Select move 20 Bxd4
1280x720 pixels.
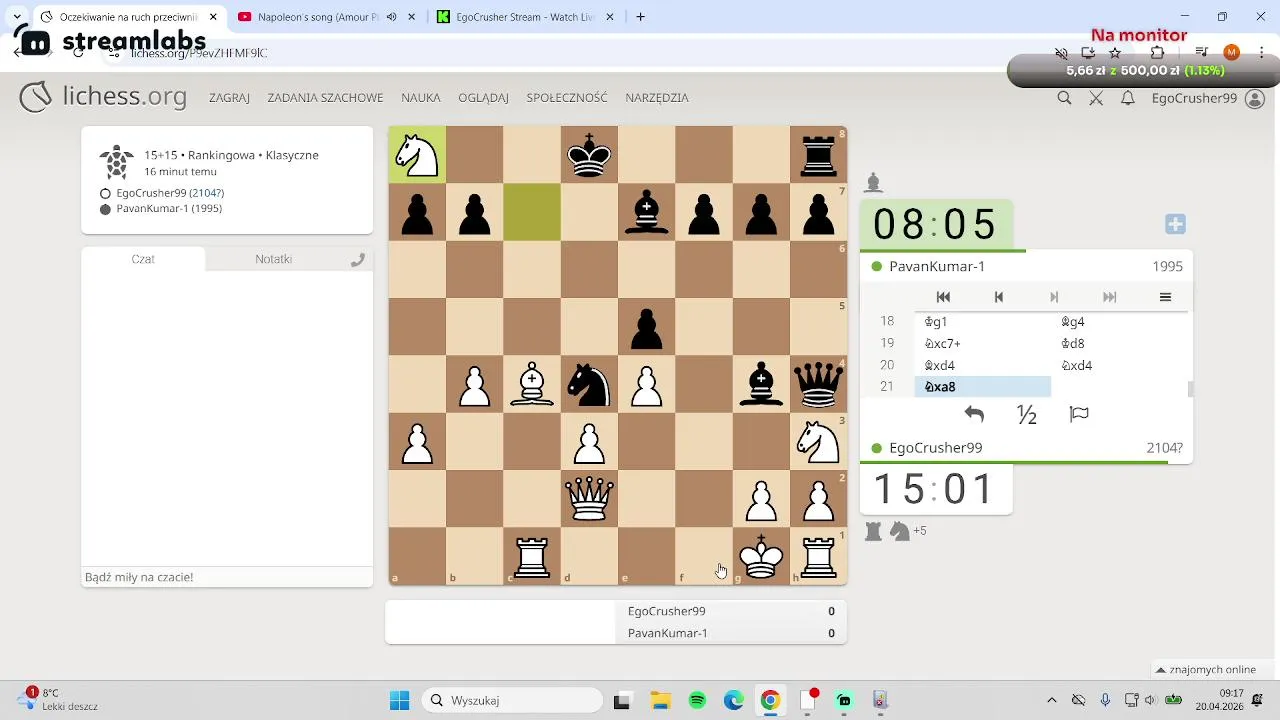click(x=982, y=366)
